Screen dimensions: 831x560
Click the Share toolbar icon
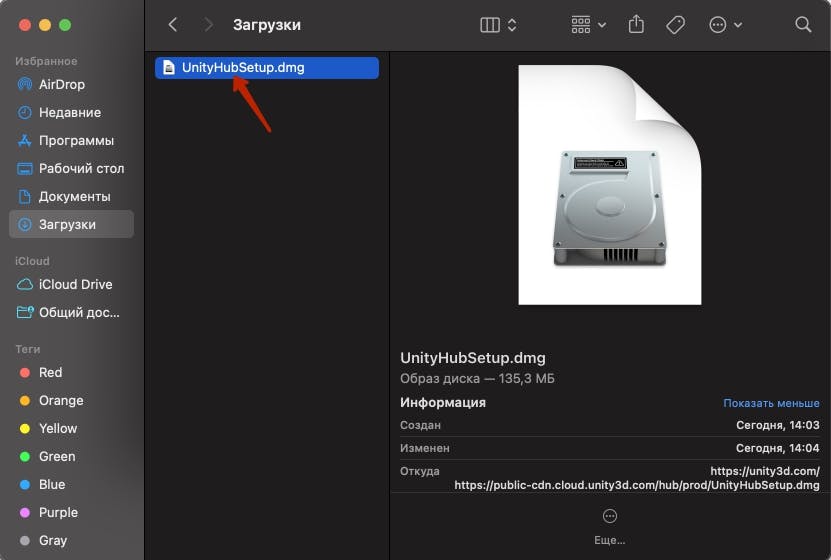point(636,24)
